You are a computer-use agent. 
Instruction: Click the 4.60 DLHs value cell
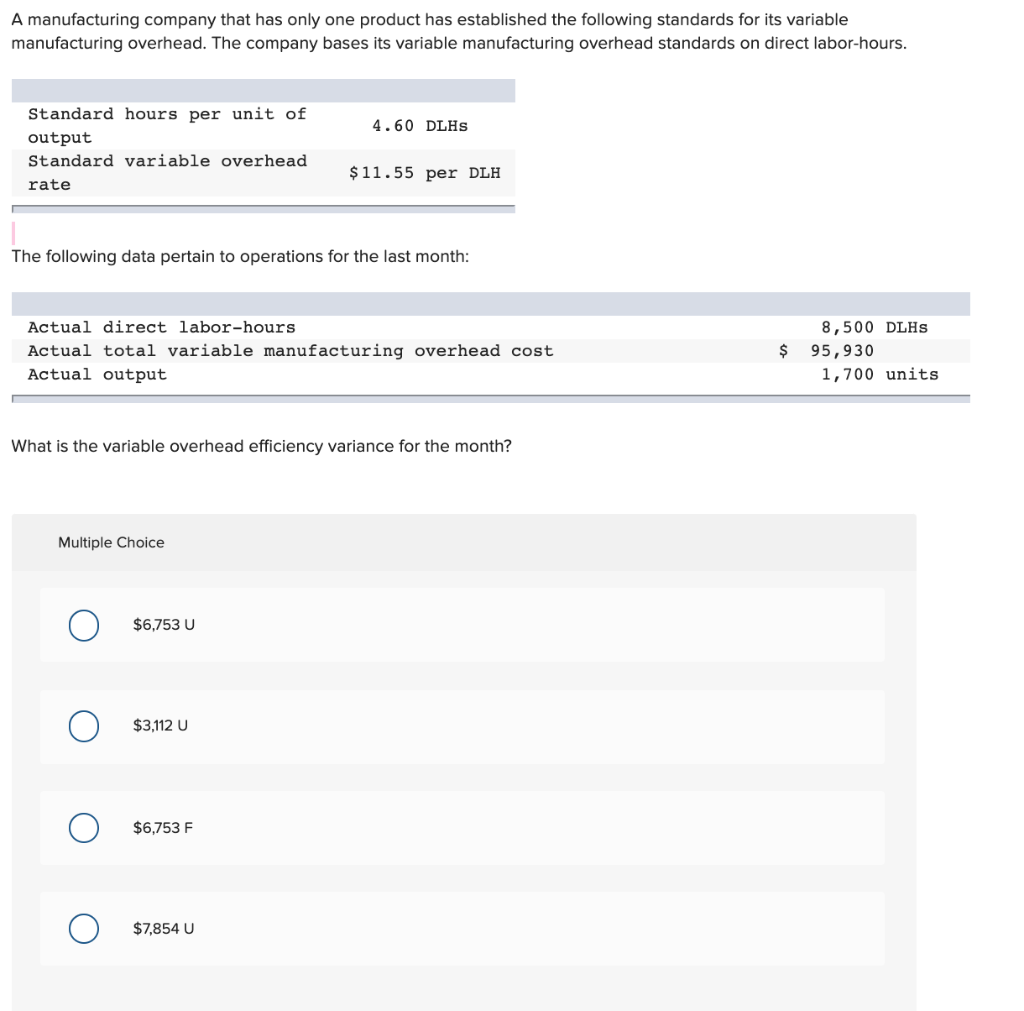point(420,126)
